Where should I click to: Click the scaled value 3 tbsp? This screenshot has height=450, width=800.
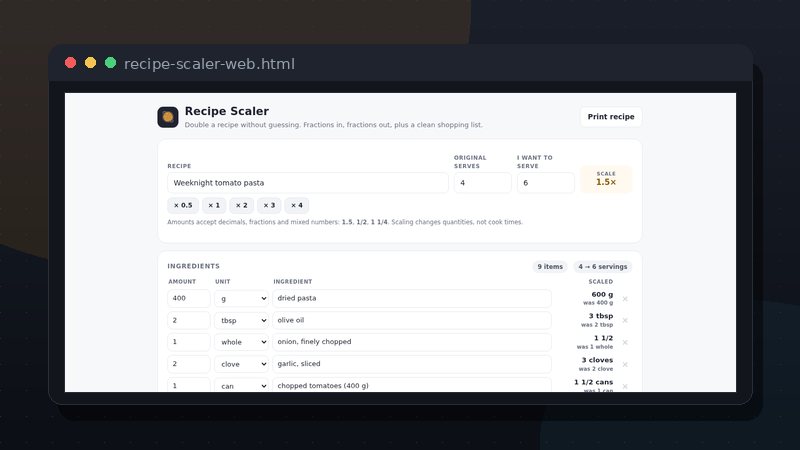pyautogui.click(x=601, y=316)
